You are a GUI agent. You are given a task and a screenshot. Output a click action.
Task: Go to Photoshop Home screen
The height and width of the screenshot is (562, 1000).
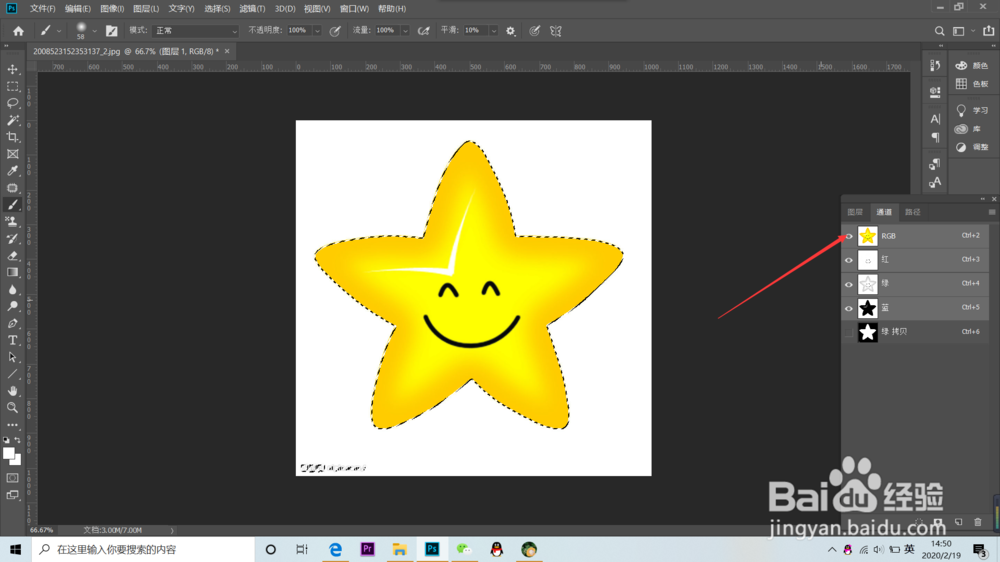click(18, 31)
